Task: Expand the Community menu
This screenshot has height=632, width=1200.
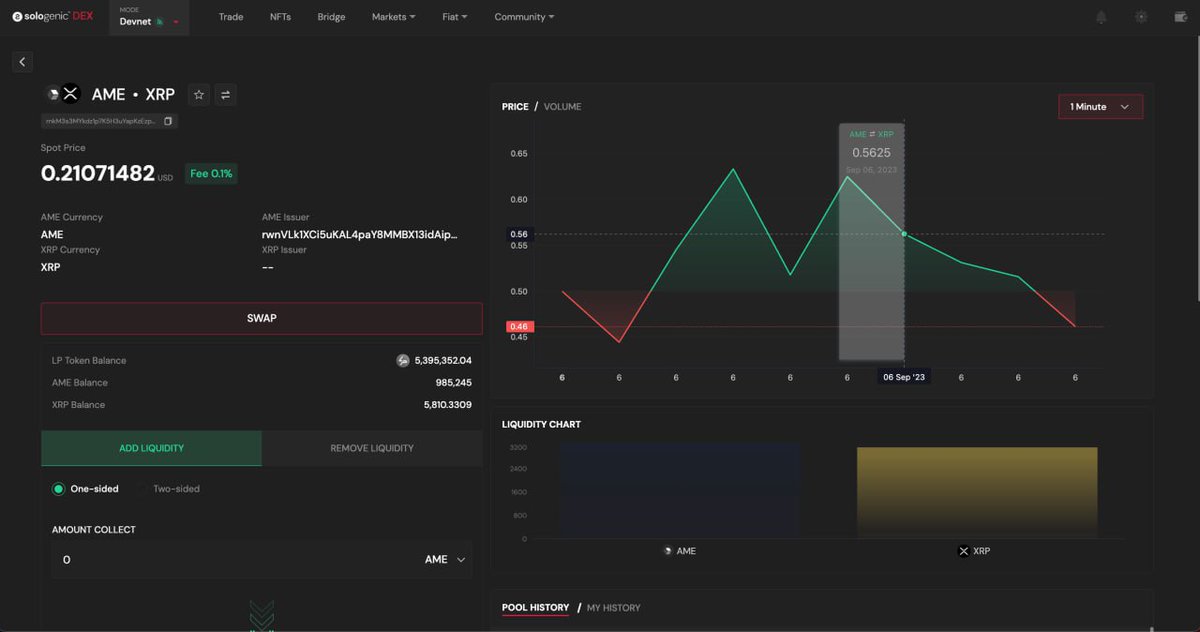Action: 524,17
